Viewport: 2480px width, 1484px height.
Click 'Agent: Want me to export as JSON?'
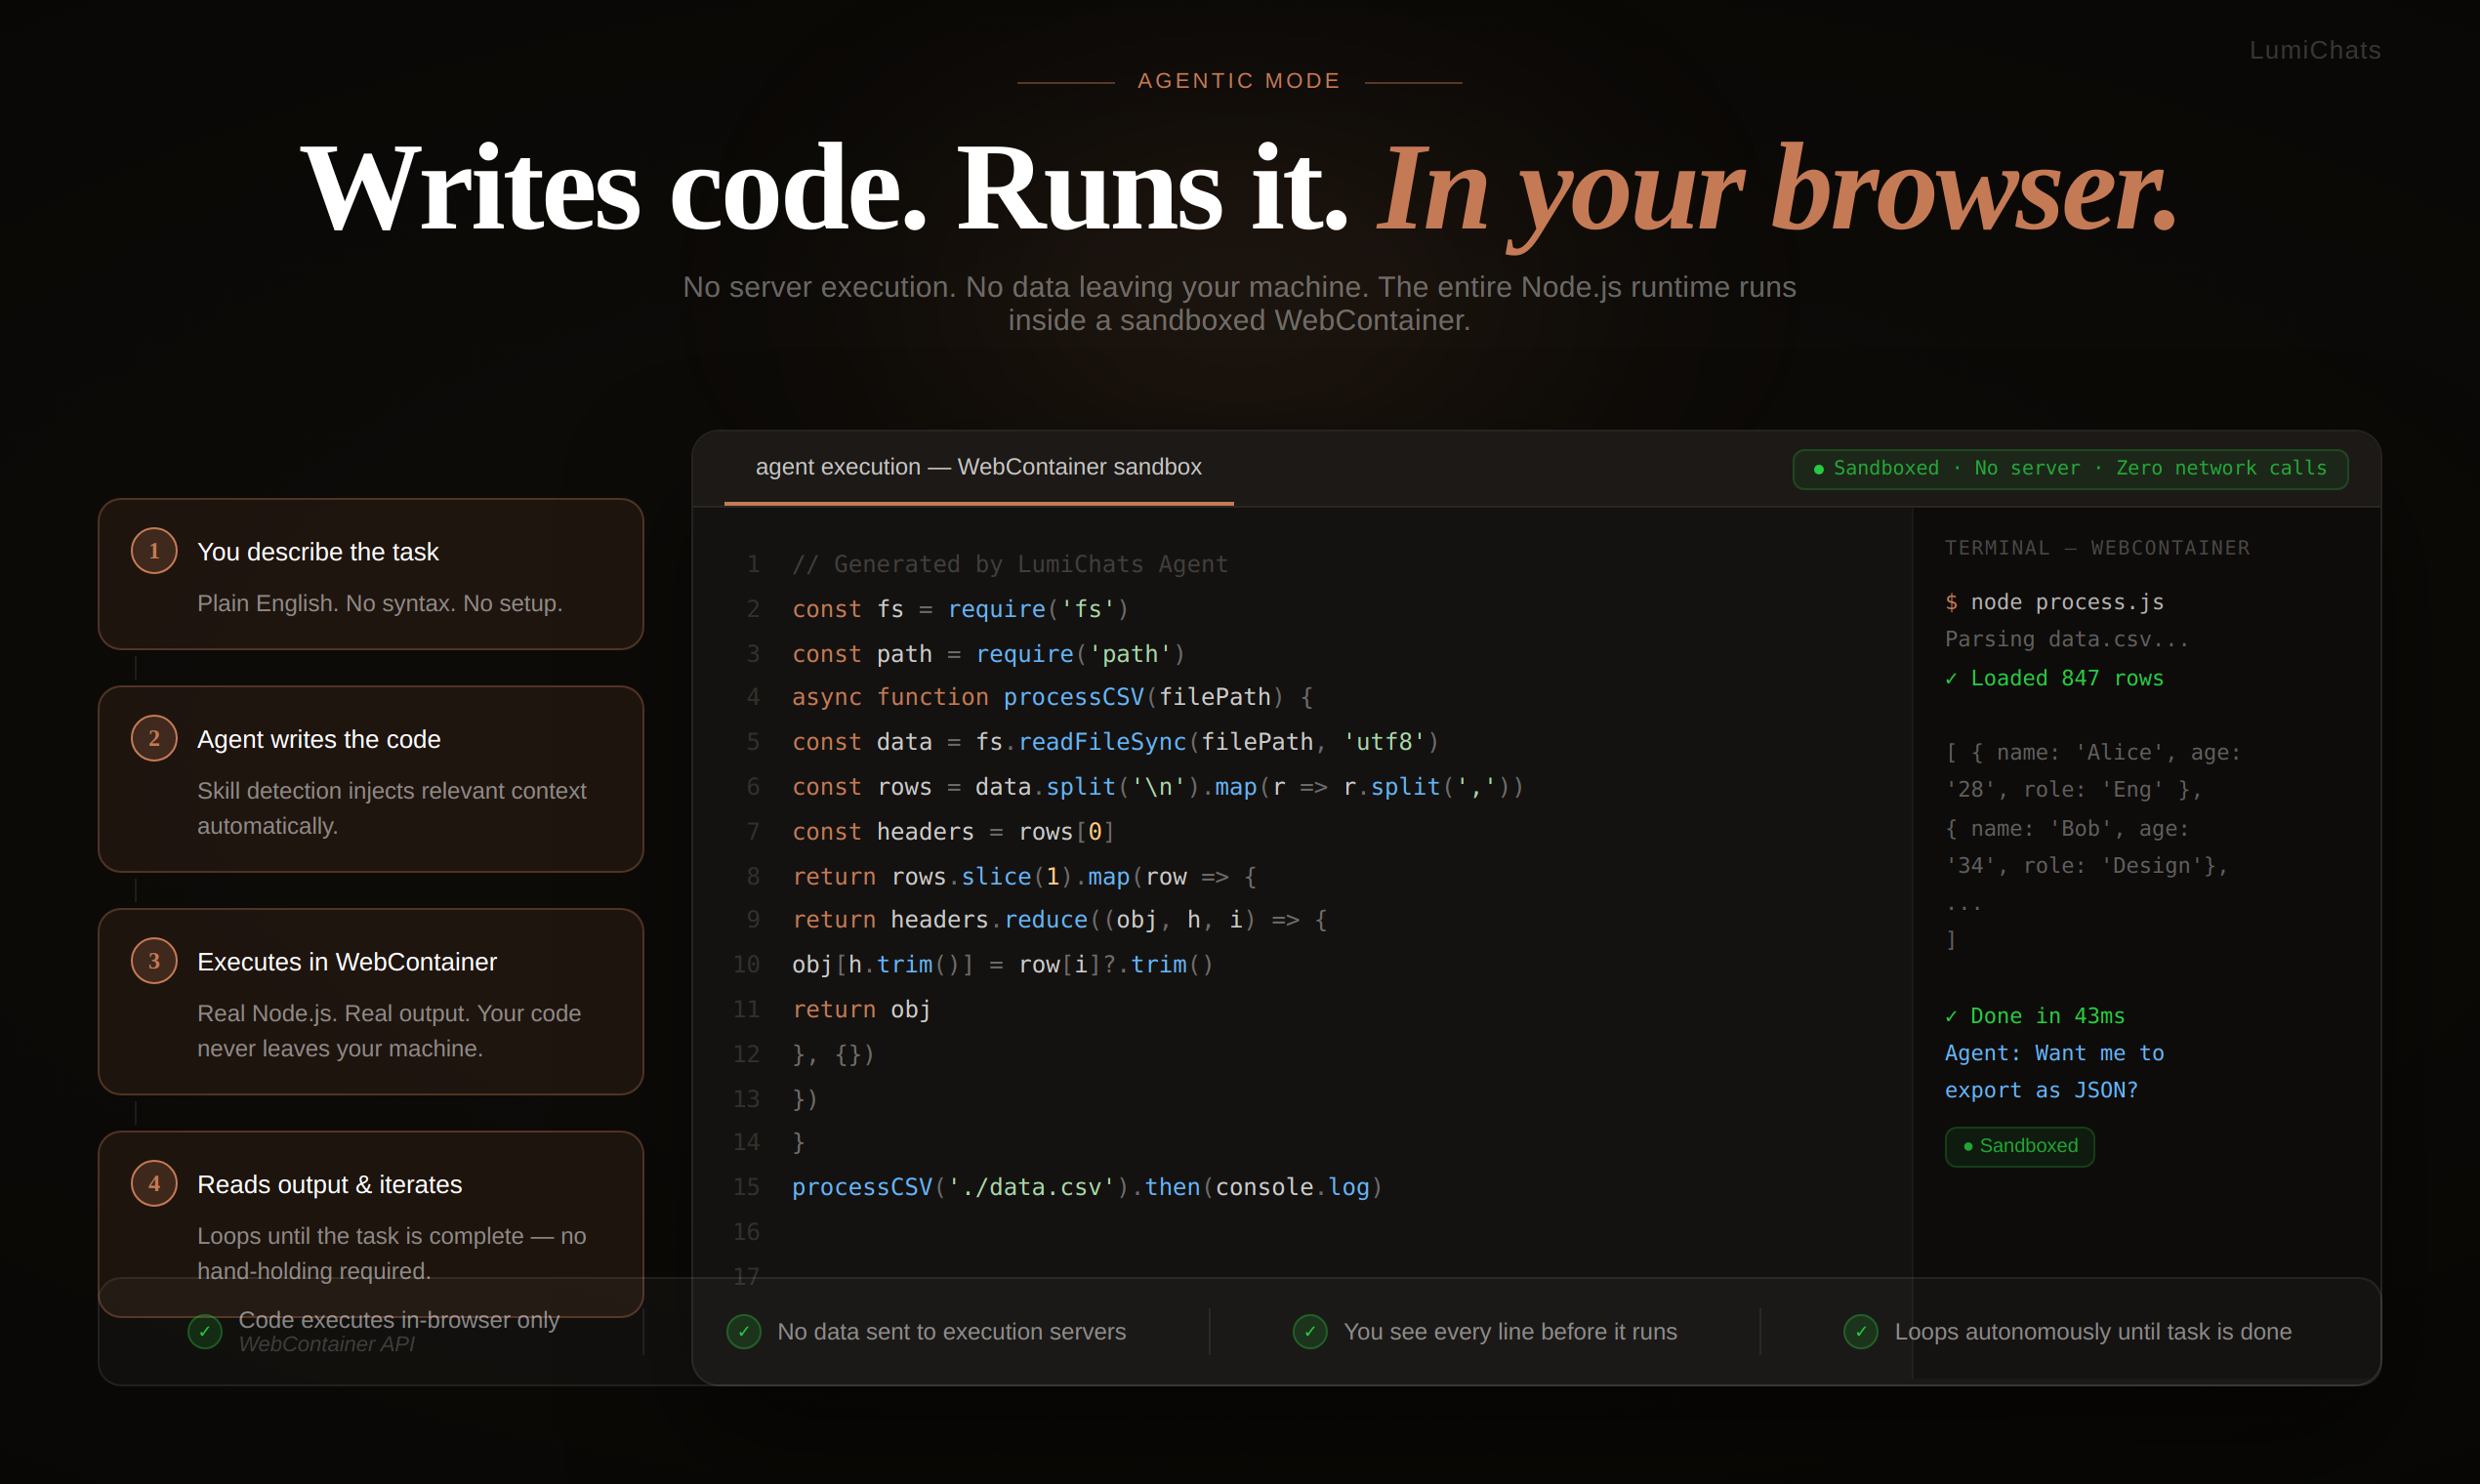click(2053, 1071)
